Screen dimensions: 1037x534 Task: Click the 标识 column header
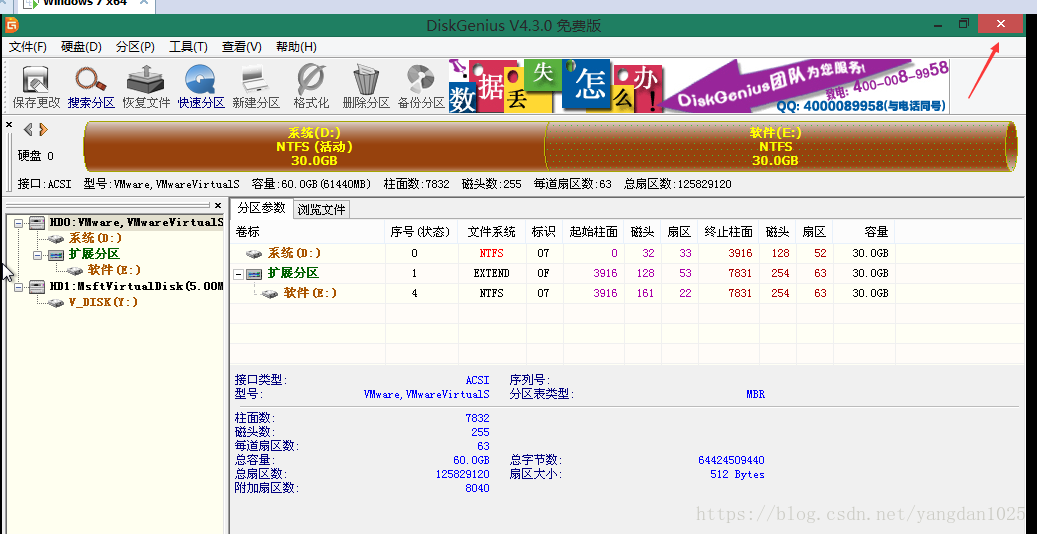click(544, 232)
